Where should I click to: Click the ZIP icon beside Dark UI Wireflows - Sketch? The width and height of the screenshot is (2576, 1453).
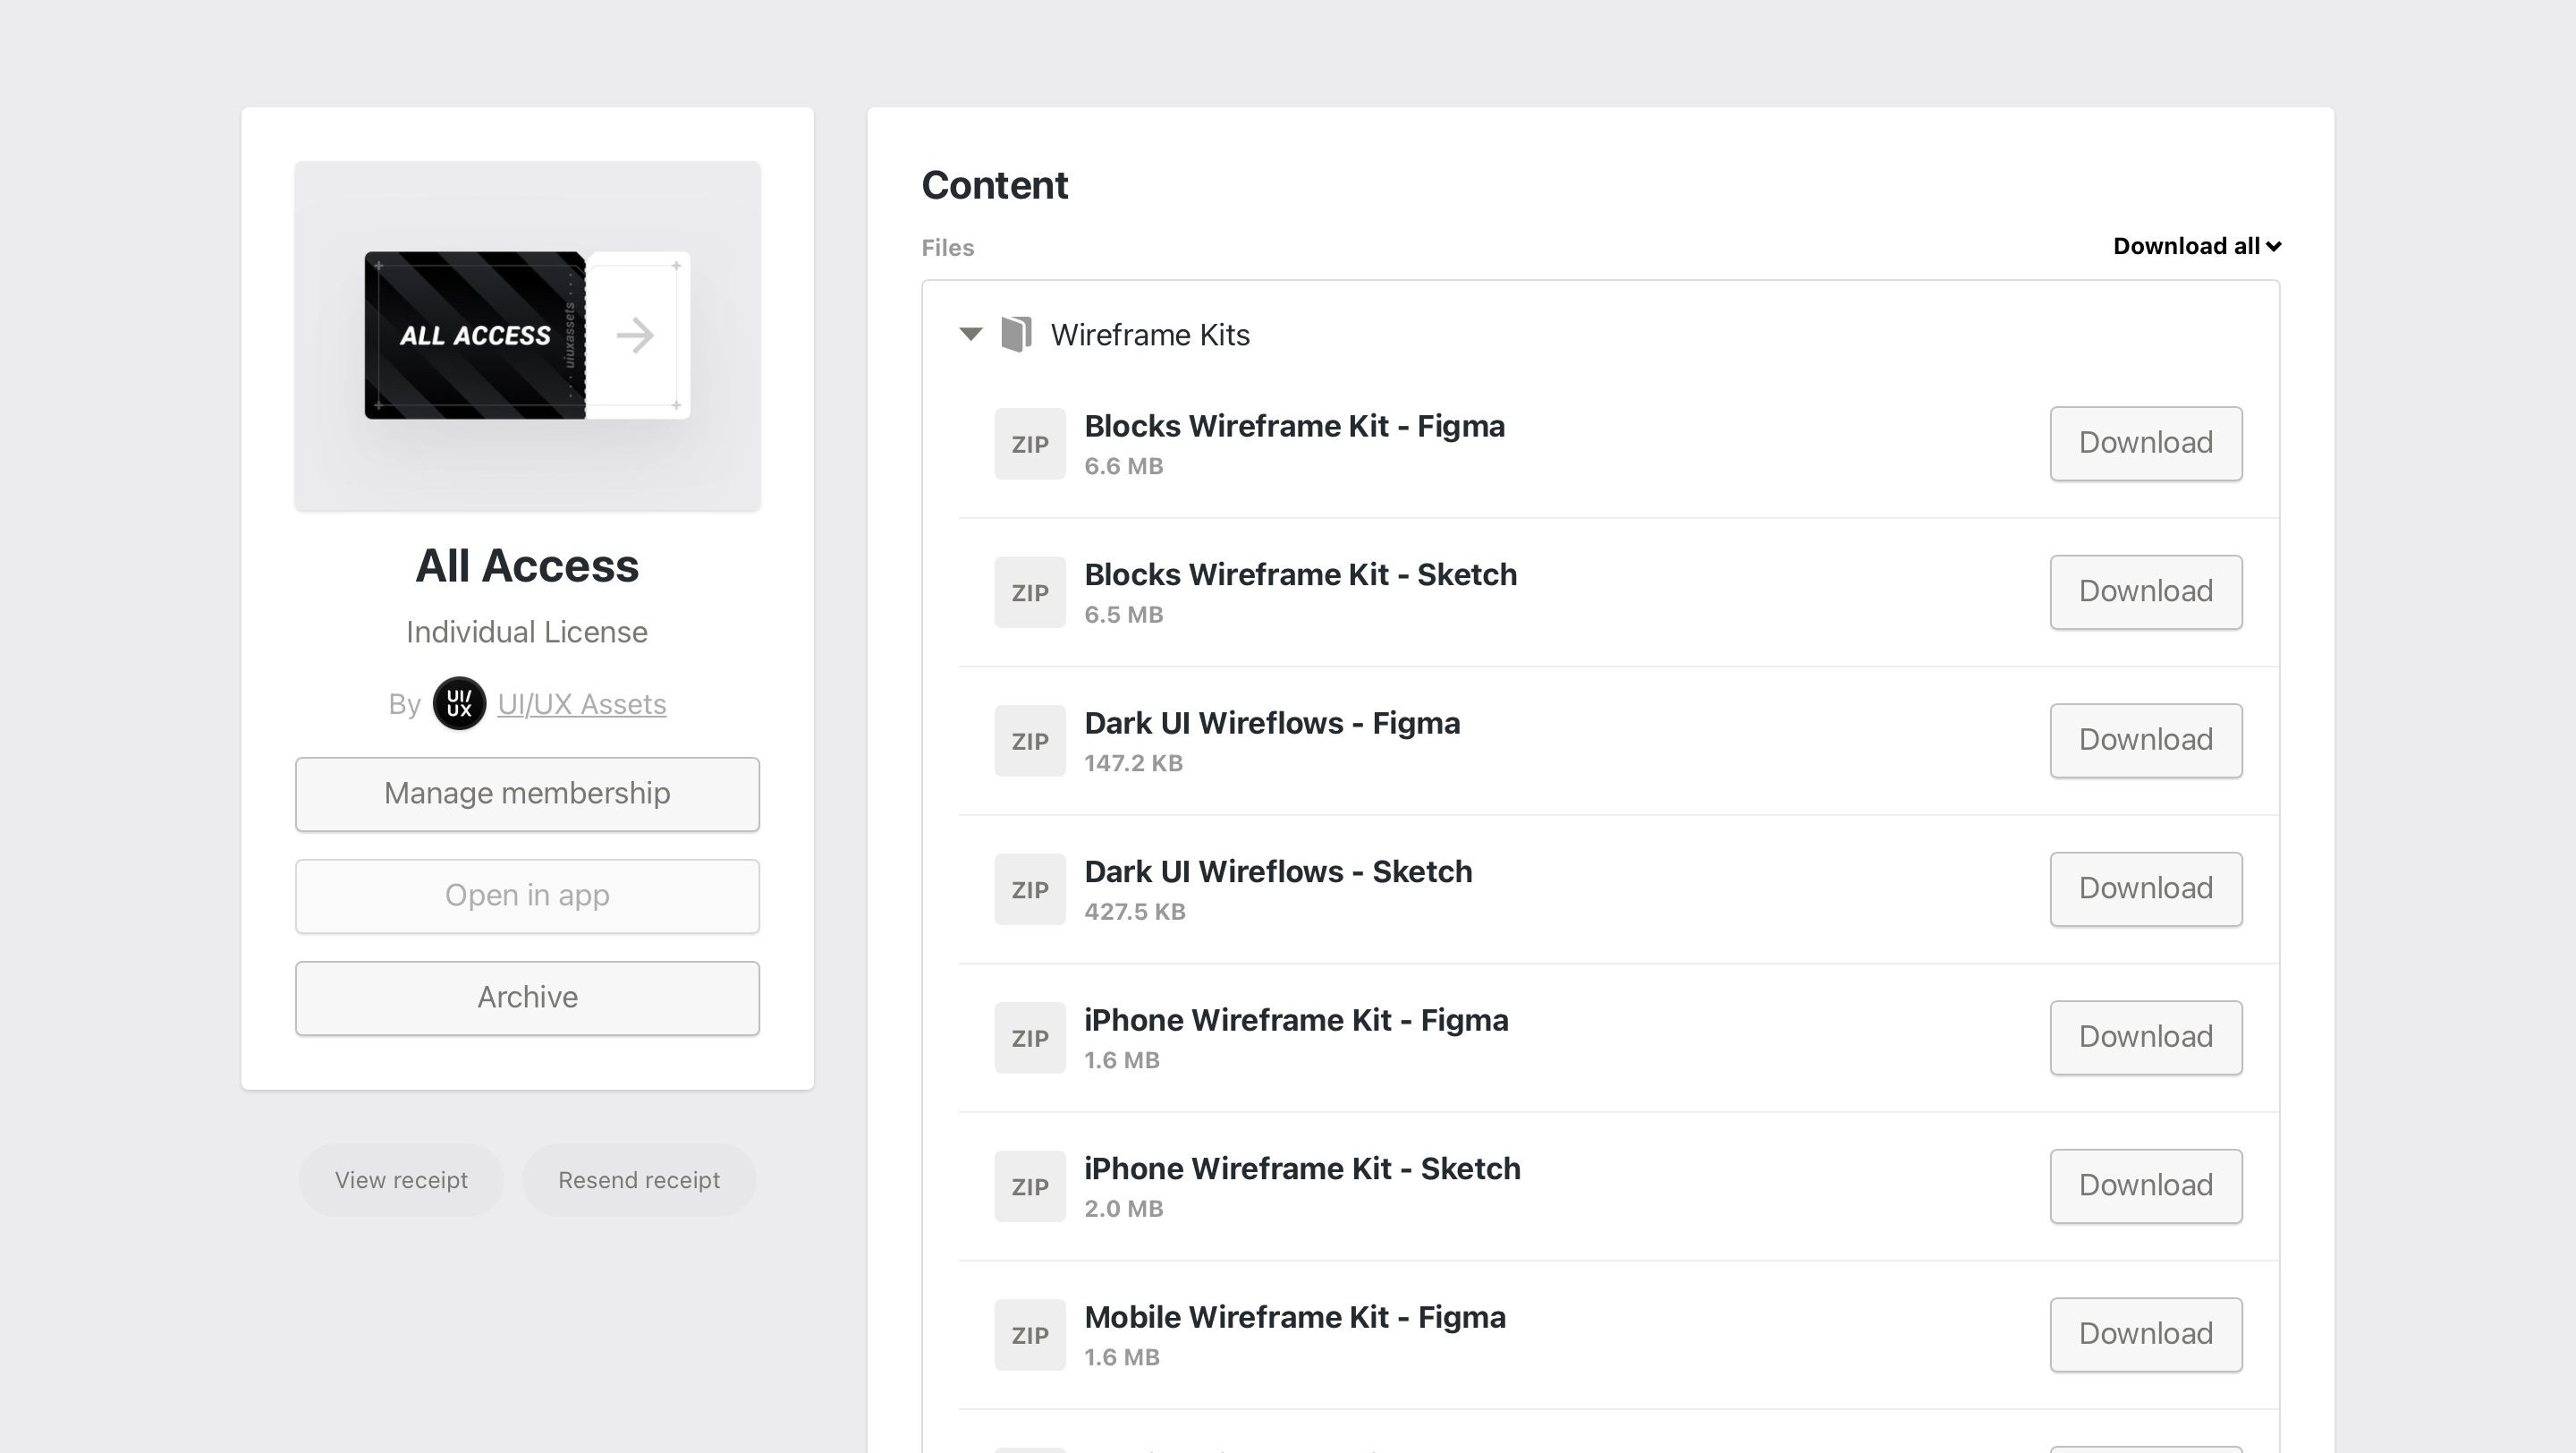[x=1029, y=888]
